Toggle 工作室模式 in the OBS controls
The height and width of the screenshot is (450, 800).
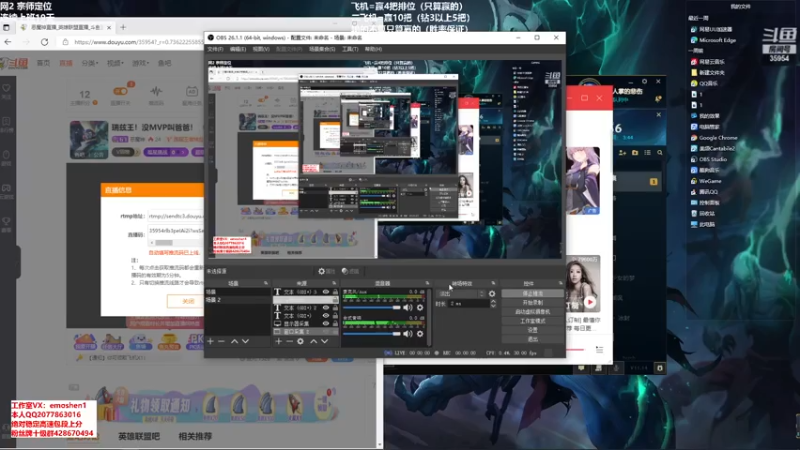point(533,321)
